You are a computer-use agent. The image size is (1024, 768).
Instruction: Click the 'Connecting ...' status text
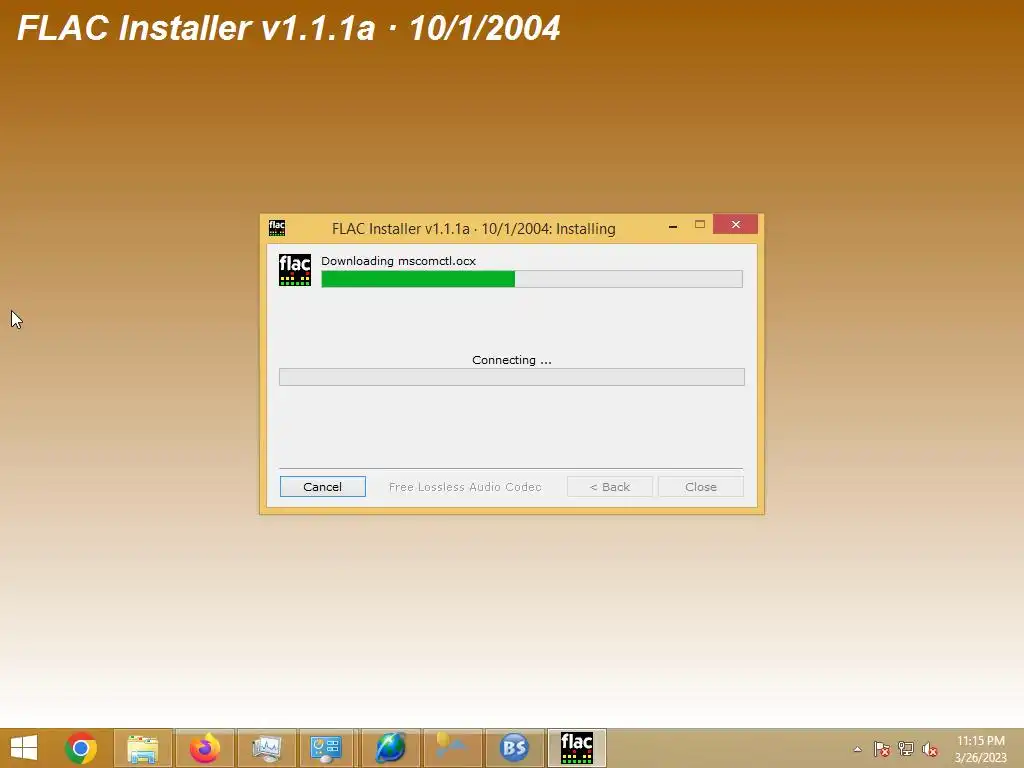[511, 360]
